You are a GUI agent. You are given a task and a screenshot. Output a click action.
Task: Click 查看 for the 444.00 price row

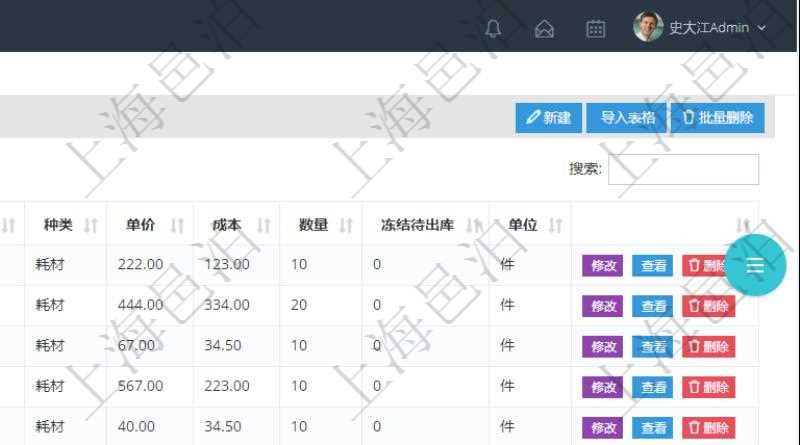(653, 306)
